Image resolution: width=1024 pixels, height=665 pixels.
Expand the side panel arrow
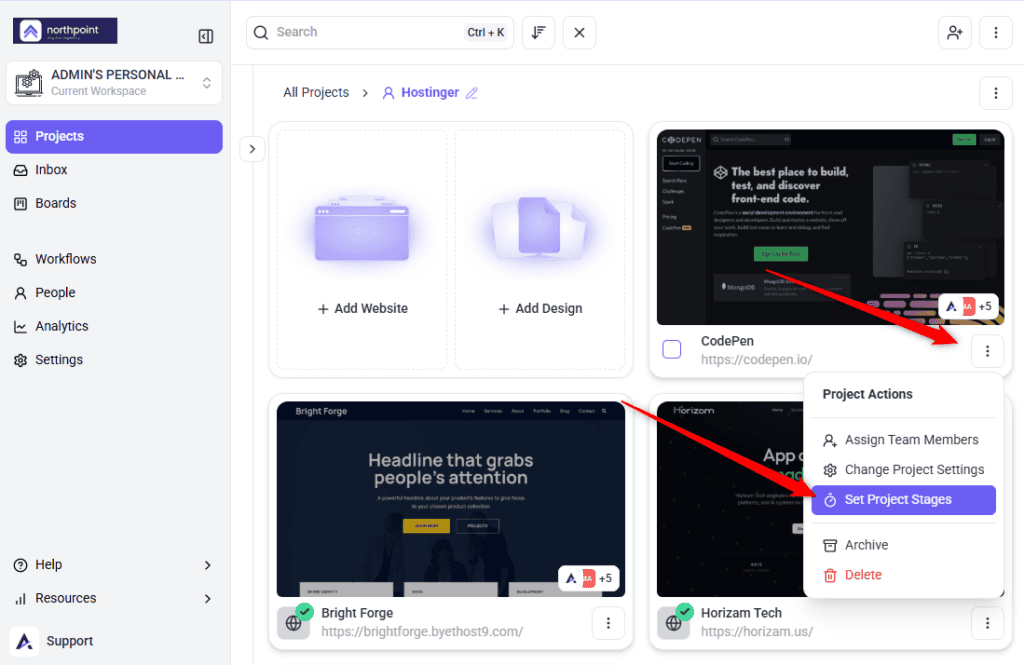252,149
